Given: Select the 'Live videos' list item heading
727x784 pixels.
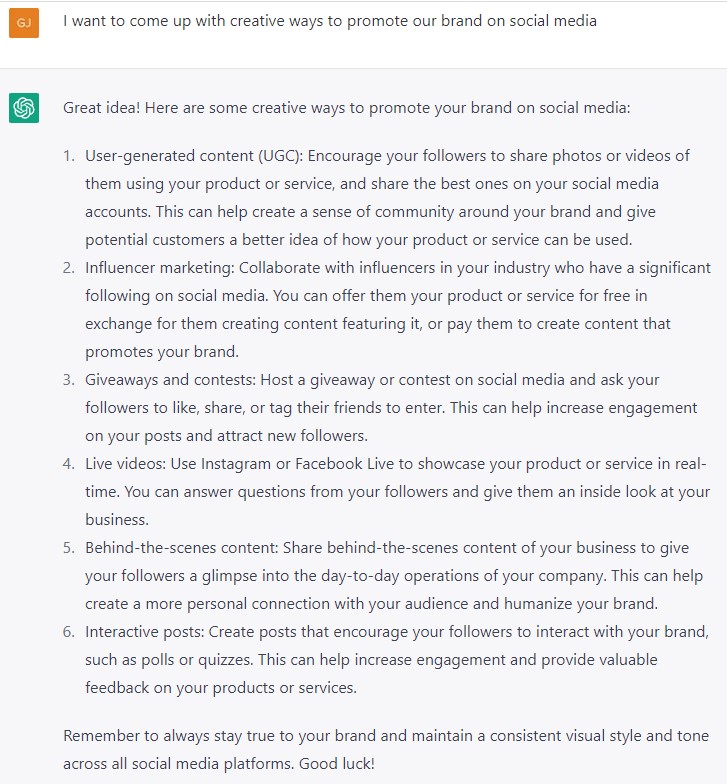Looking at the screenshot, I should pos(125,464).
